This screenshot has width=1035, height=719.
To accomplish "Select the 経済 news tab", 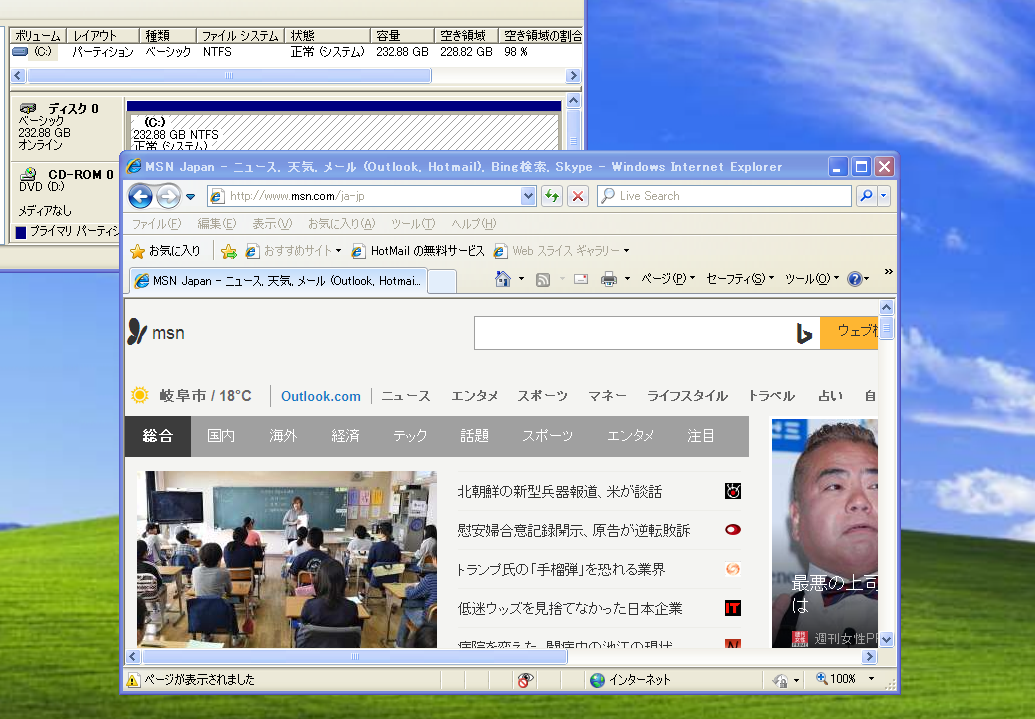I will pyautogui.click(x=345, y=436).
